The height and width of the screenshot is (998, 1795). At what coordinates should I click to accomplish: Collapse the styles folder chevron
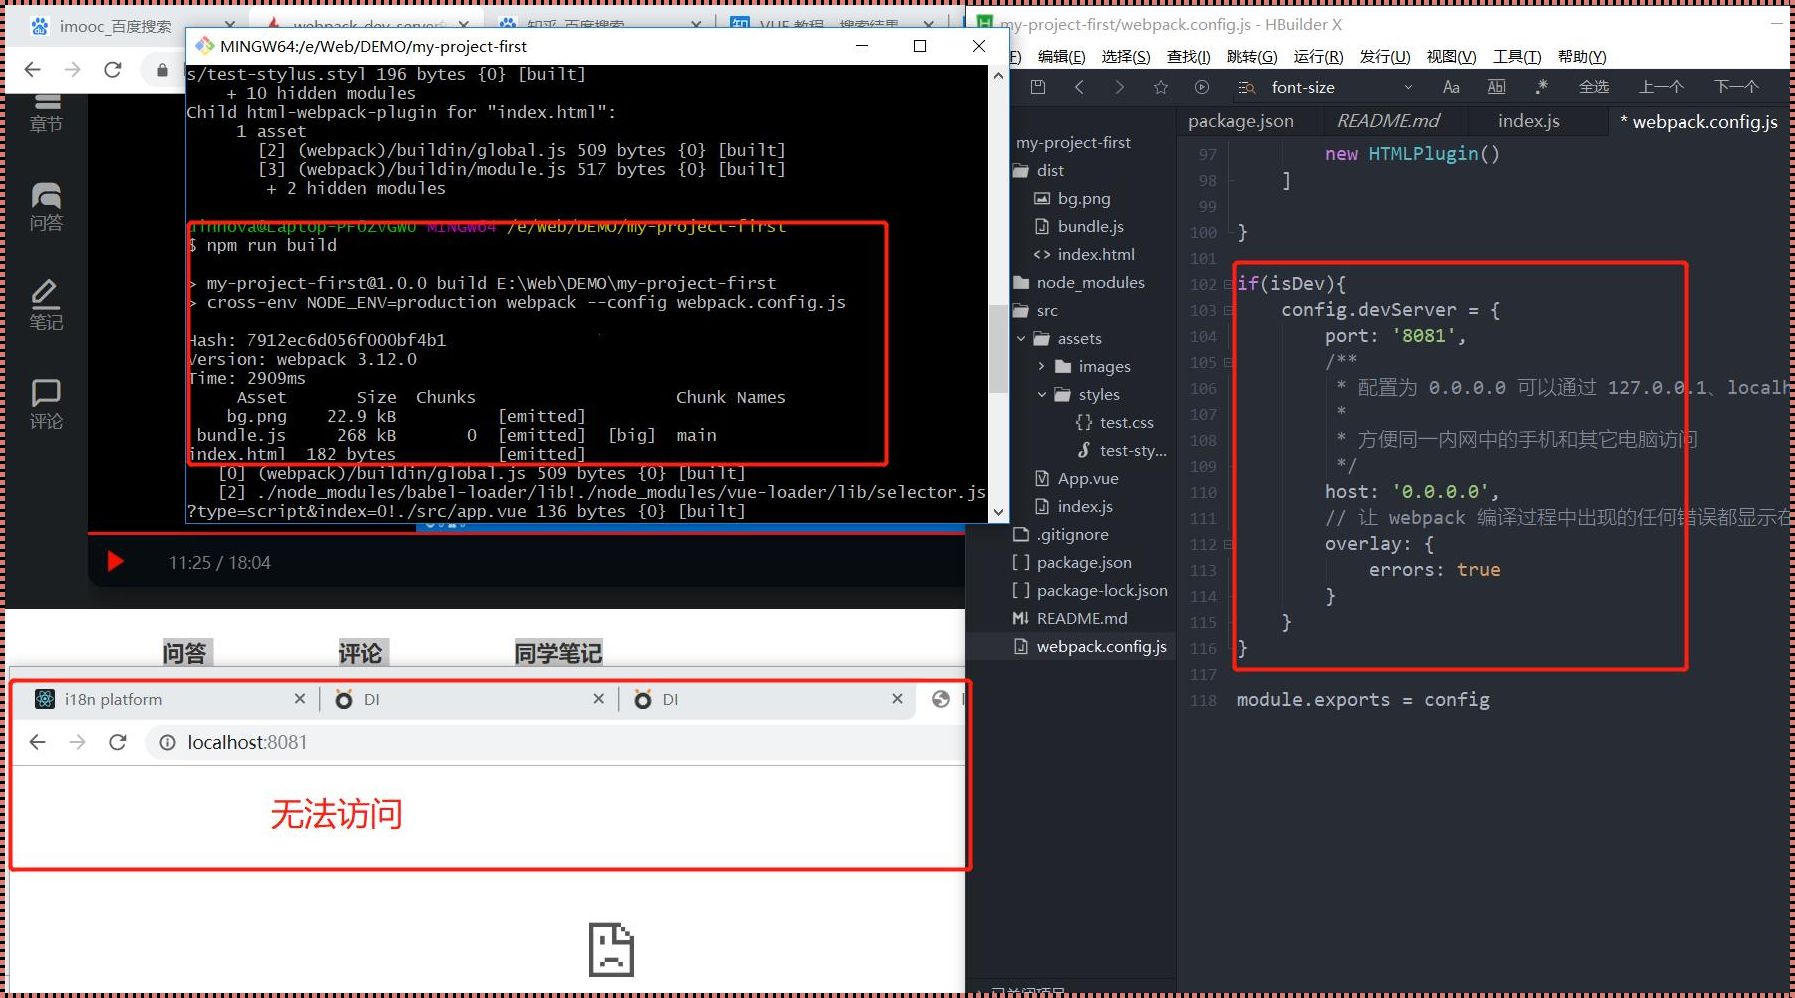(x=1042, y=395)
